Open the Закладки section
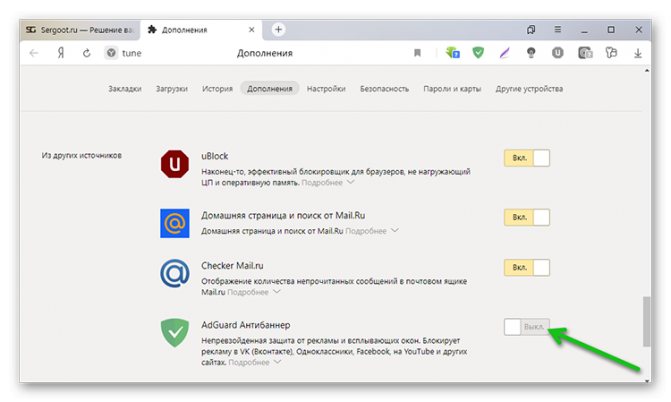This screenshot has width=671, height=402. (125, 89)
